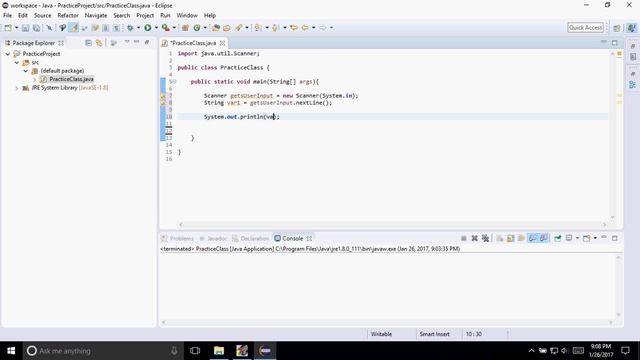Image resolution: width=640 pixels, height=360 pixels.
Task: Click the New Java Package toolbar icon
Action: point(185,28)
